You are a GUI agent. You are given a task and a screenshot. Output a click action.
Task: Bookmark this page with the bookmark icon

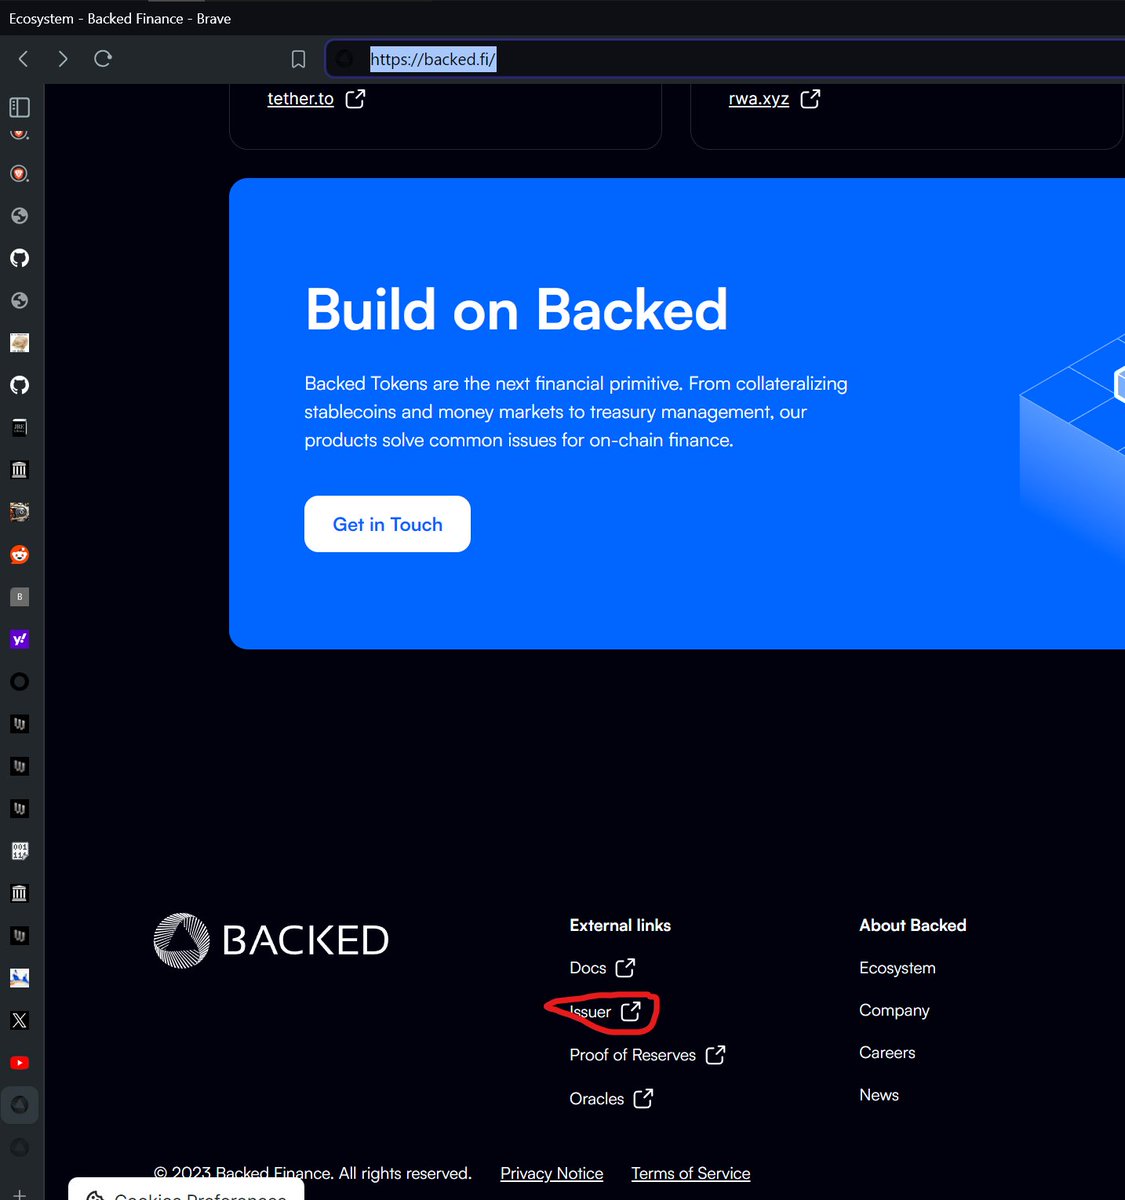click(x=298, y=60)
